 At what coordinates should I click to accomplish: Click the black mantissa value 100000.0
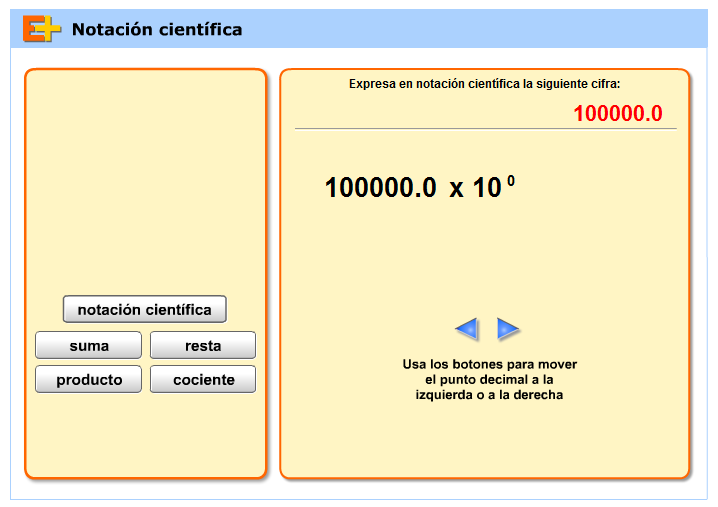tap(380, 187)
